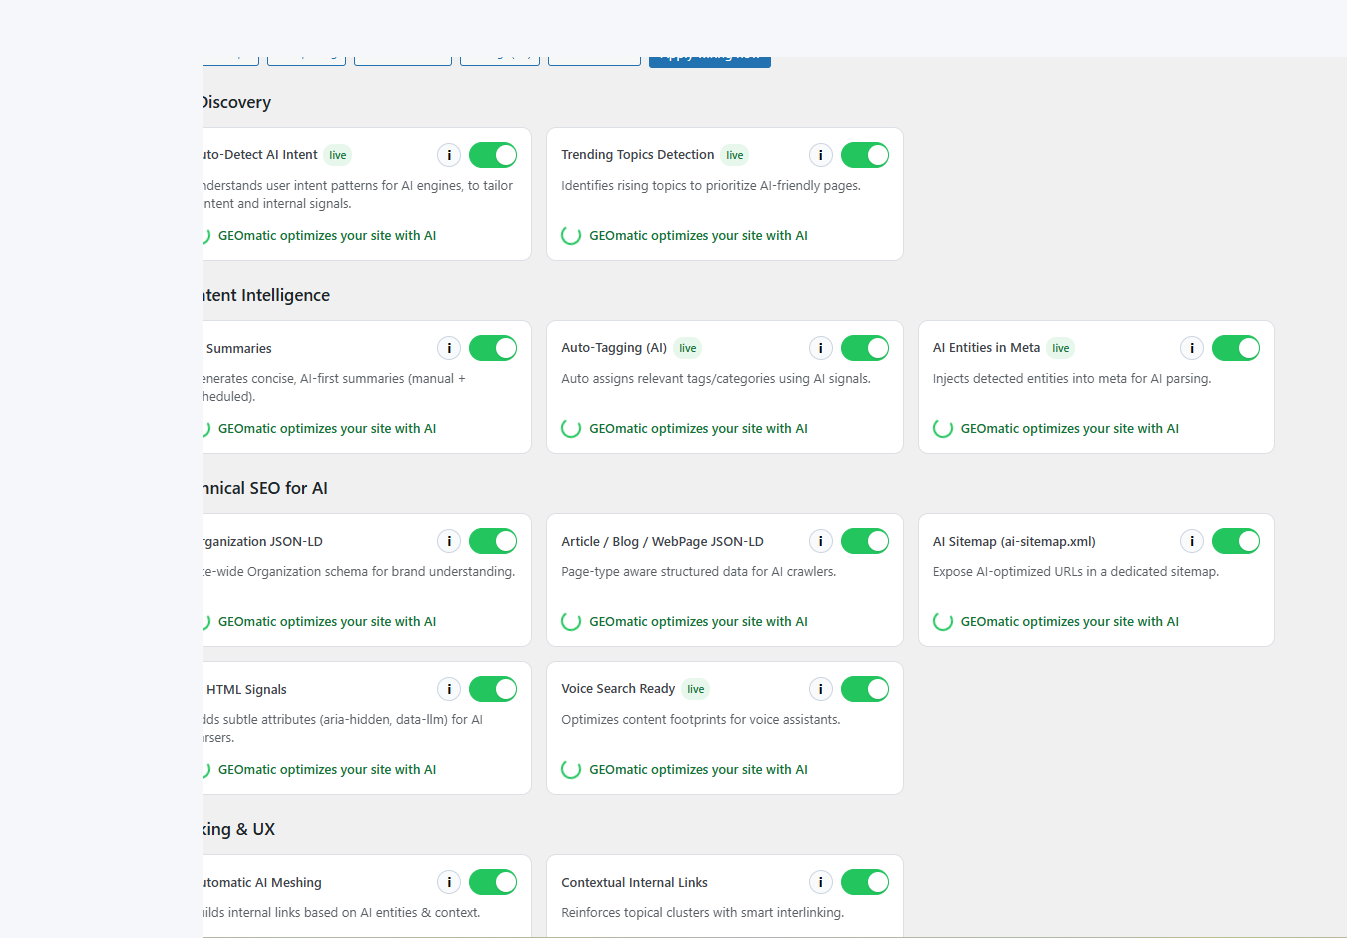View info for Organization JSON-LD
Image resolution: width=1347 pixels, height=938 pixels.
click(x=449, y=541)
